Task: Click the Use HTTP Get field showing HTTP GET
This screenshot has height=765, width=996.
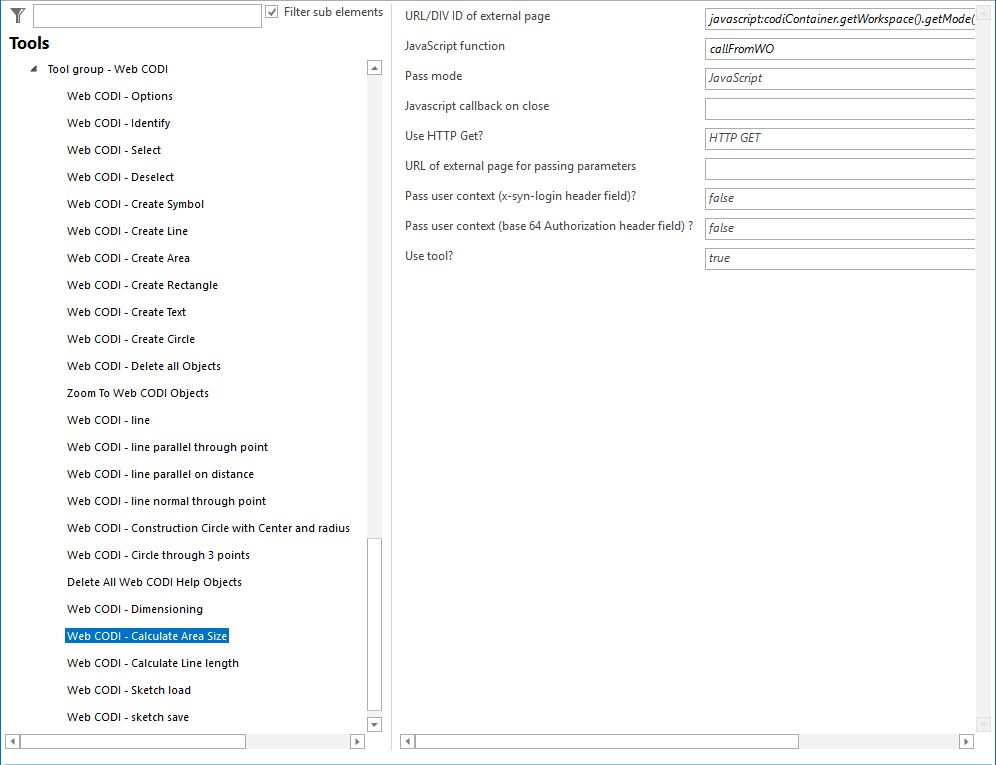Action: click(x=840, y=138)
